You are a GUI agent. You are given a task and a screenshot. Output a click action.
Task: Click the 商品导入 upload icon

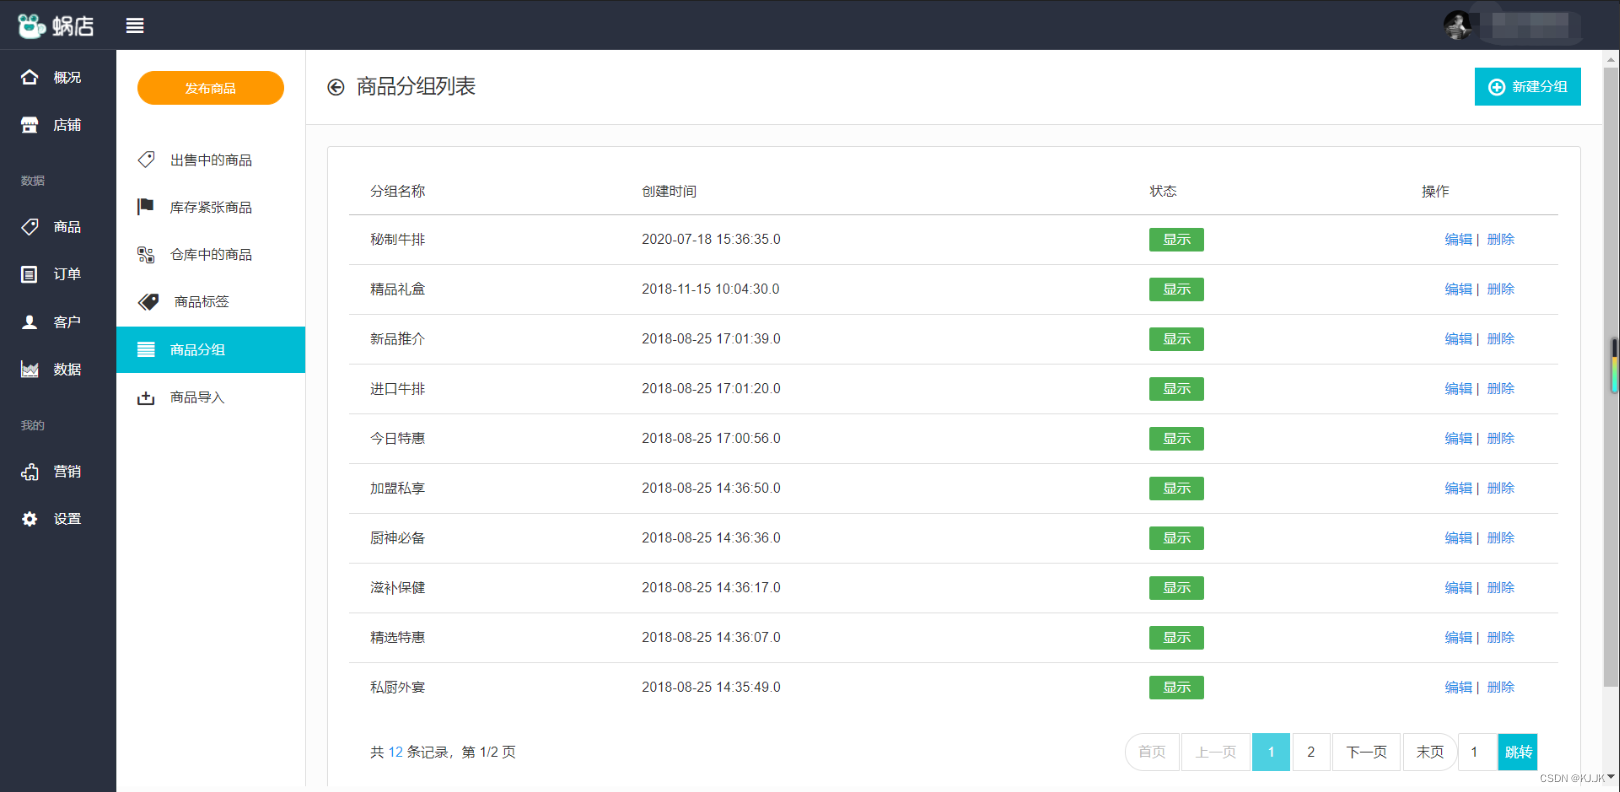coord(146,397)
